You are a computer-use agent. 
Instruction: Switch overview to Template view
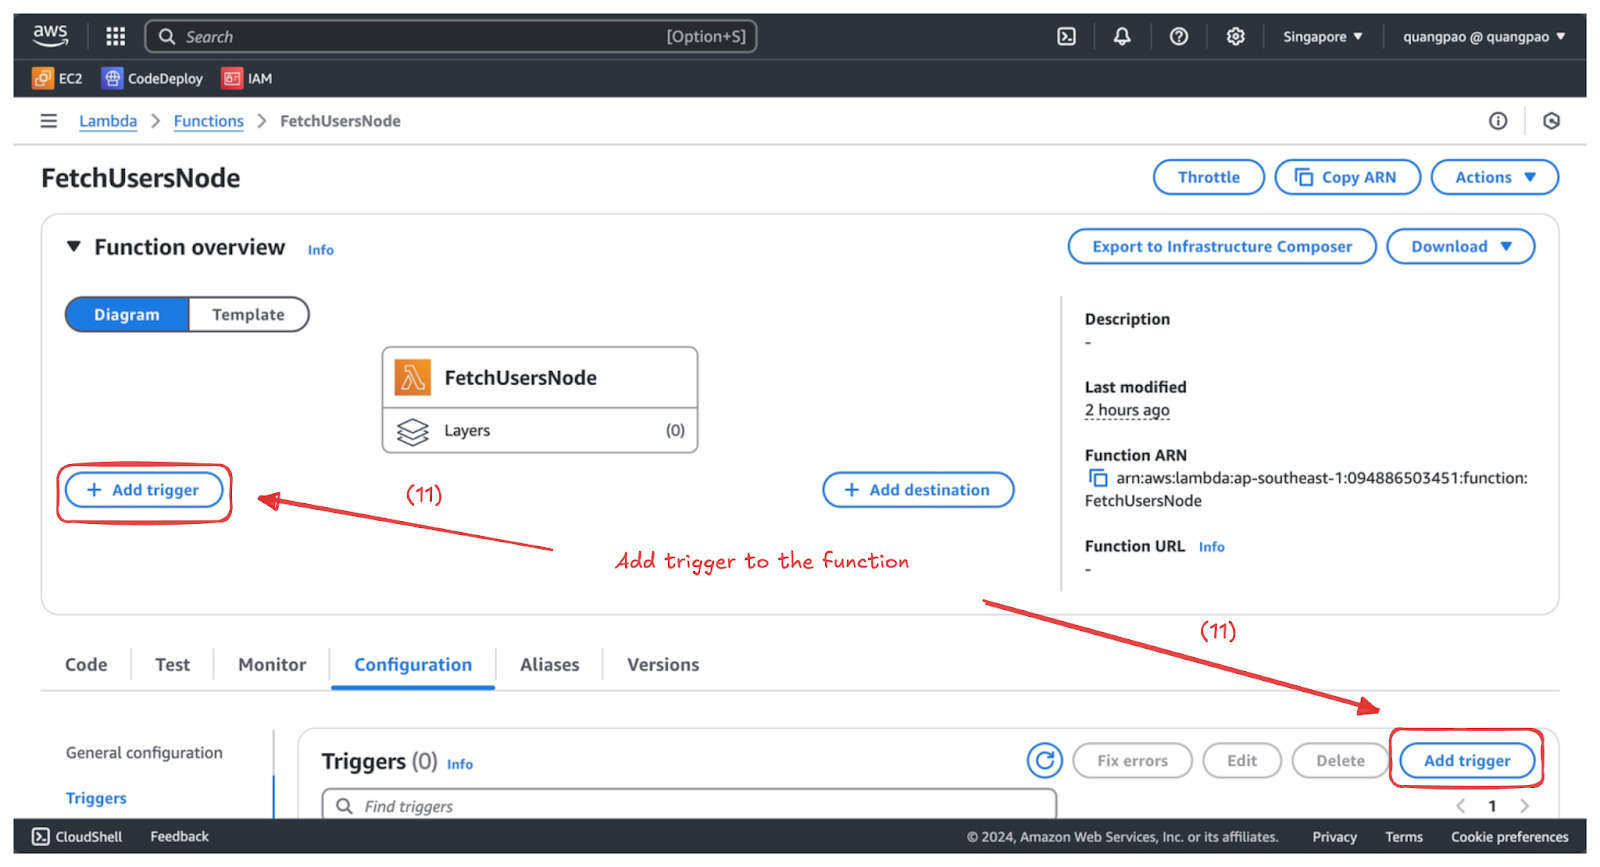[248, 314]
